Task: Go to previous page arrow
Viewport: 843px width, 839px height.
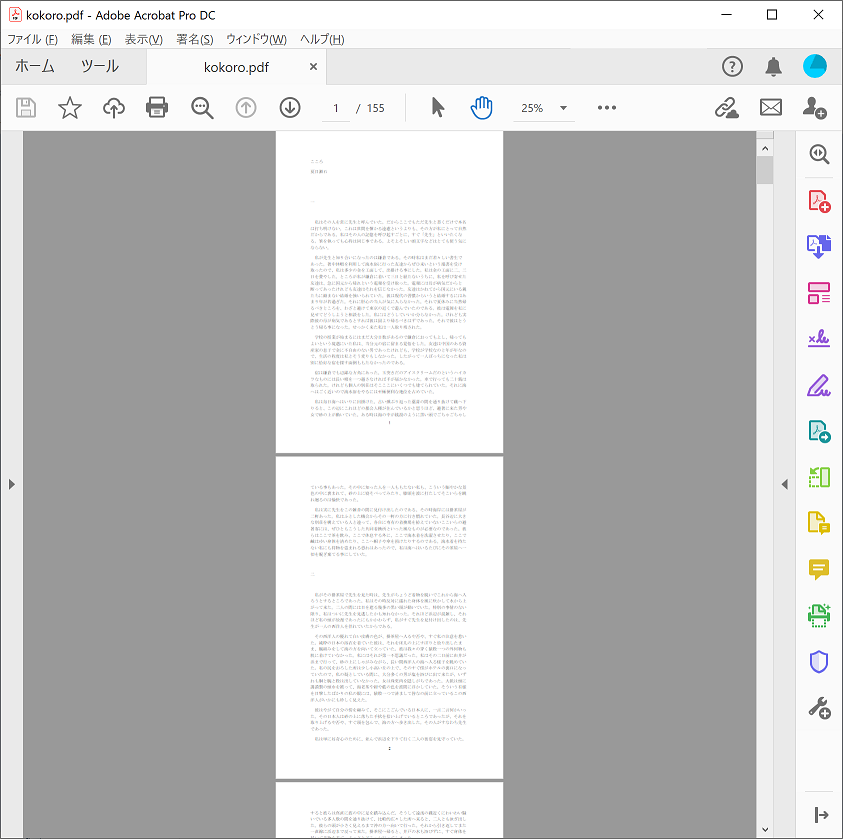Action: 246,108
